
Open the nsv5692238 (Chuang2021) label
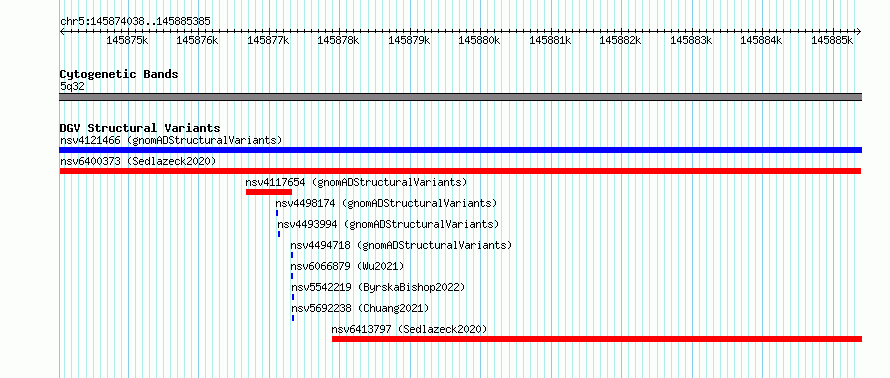point(360,308)
